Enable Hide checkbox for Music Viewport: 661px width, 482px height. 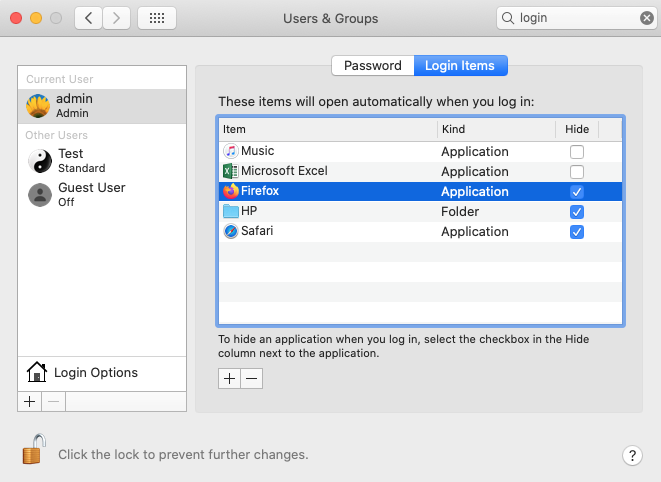click(576, 152)
